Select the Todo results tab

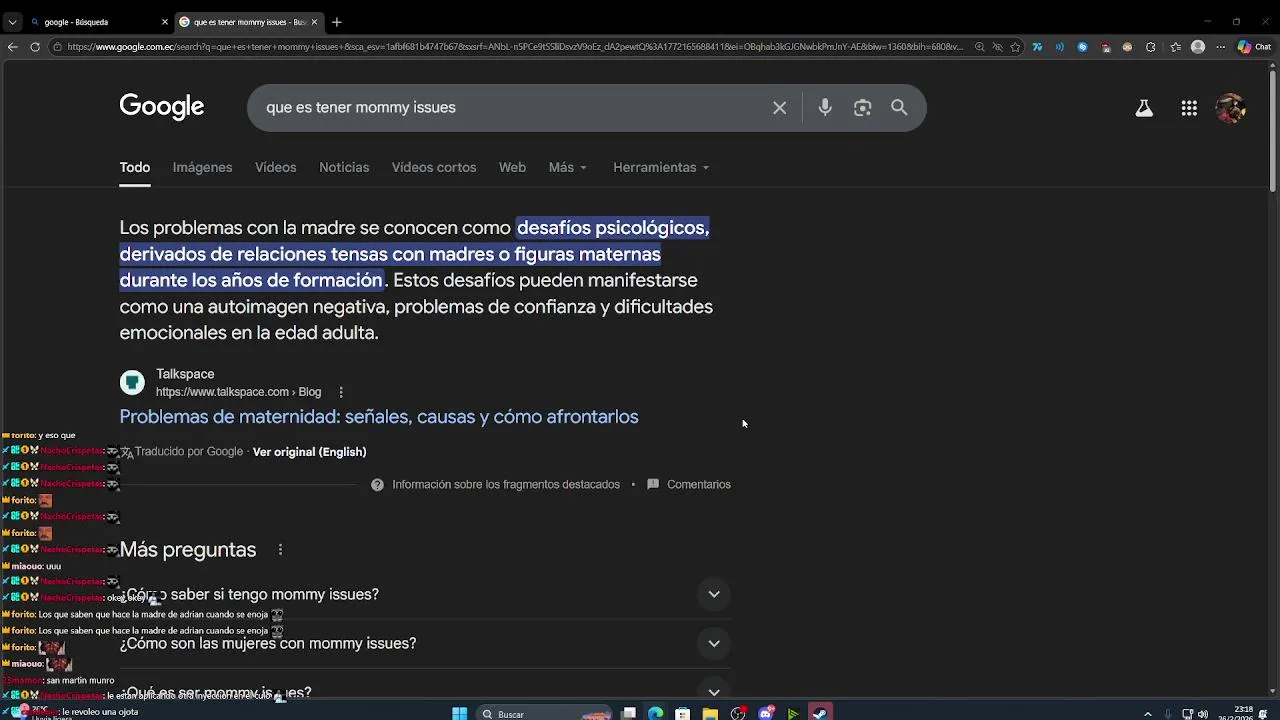click(x=135, y=167)
